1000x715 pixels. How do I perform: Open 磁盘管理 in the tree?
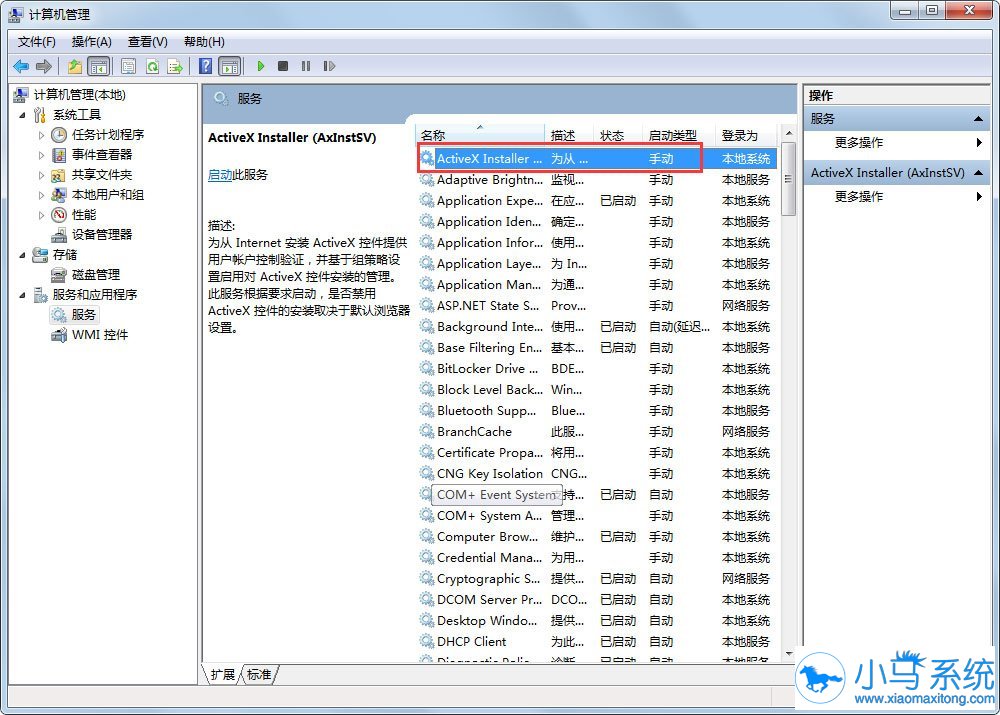point(96,275)
